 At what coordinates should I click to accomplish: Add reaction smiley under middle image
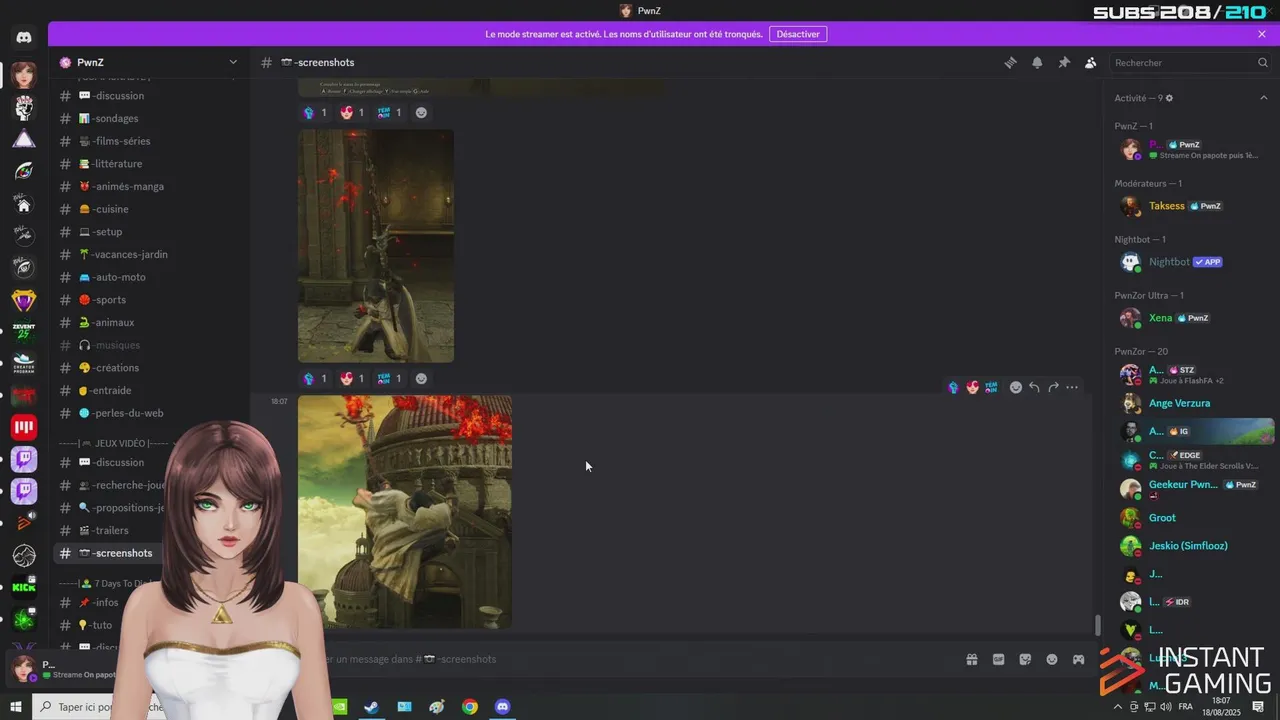[x=421, y=379]
